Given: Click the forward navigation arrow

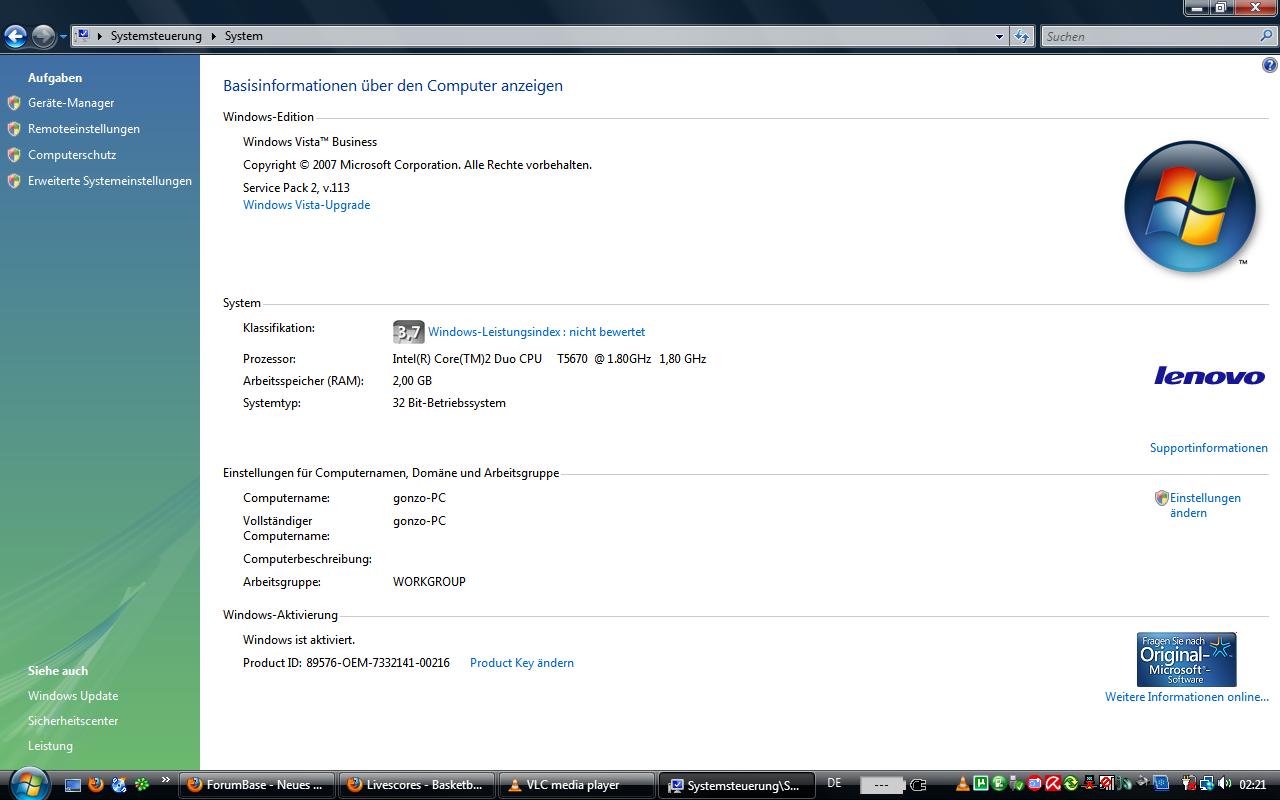Looking at the screenshot, I should click(x=43, y=37).
